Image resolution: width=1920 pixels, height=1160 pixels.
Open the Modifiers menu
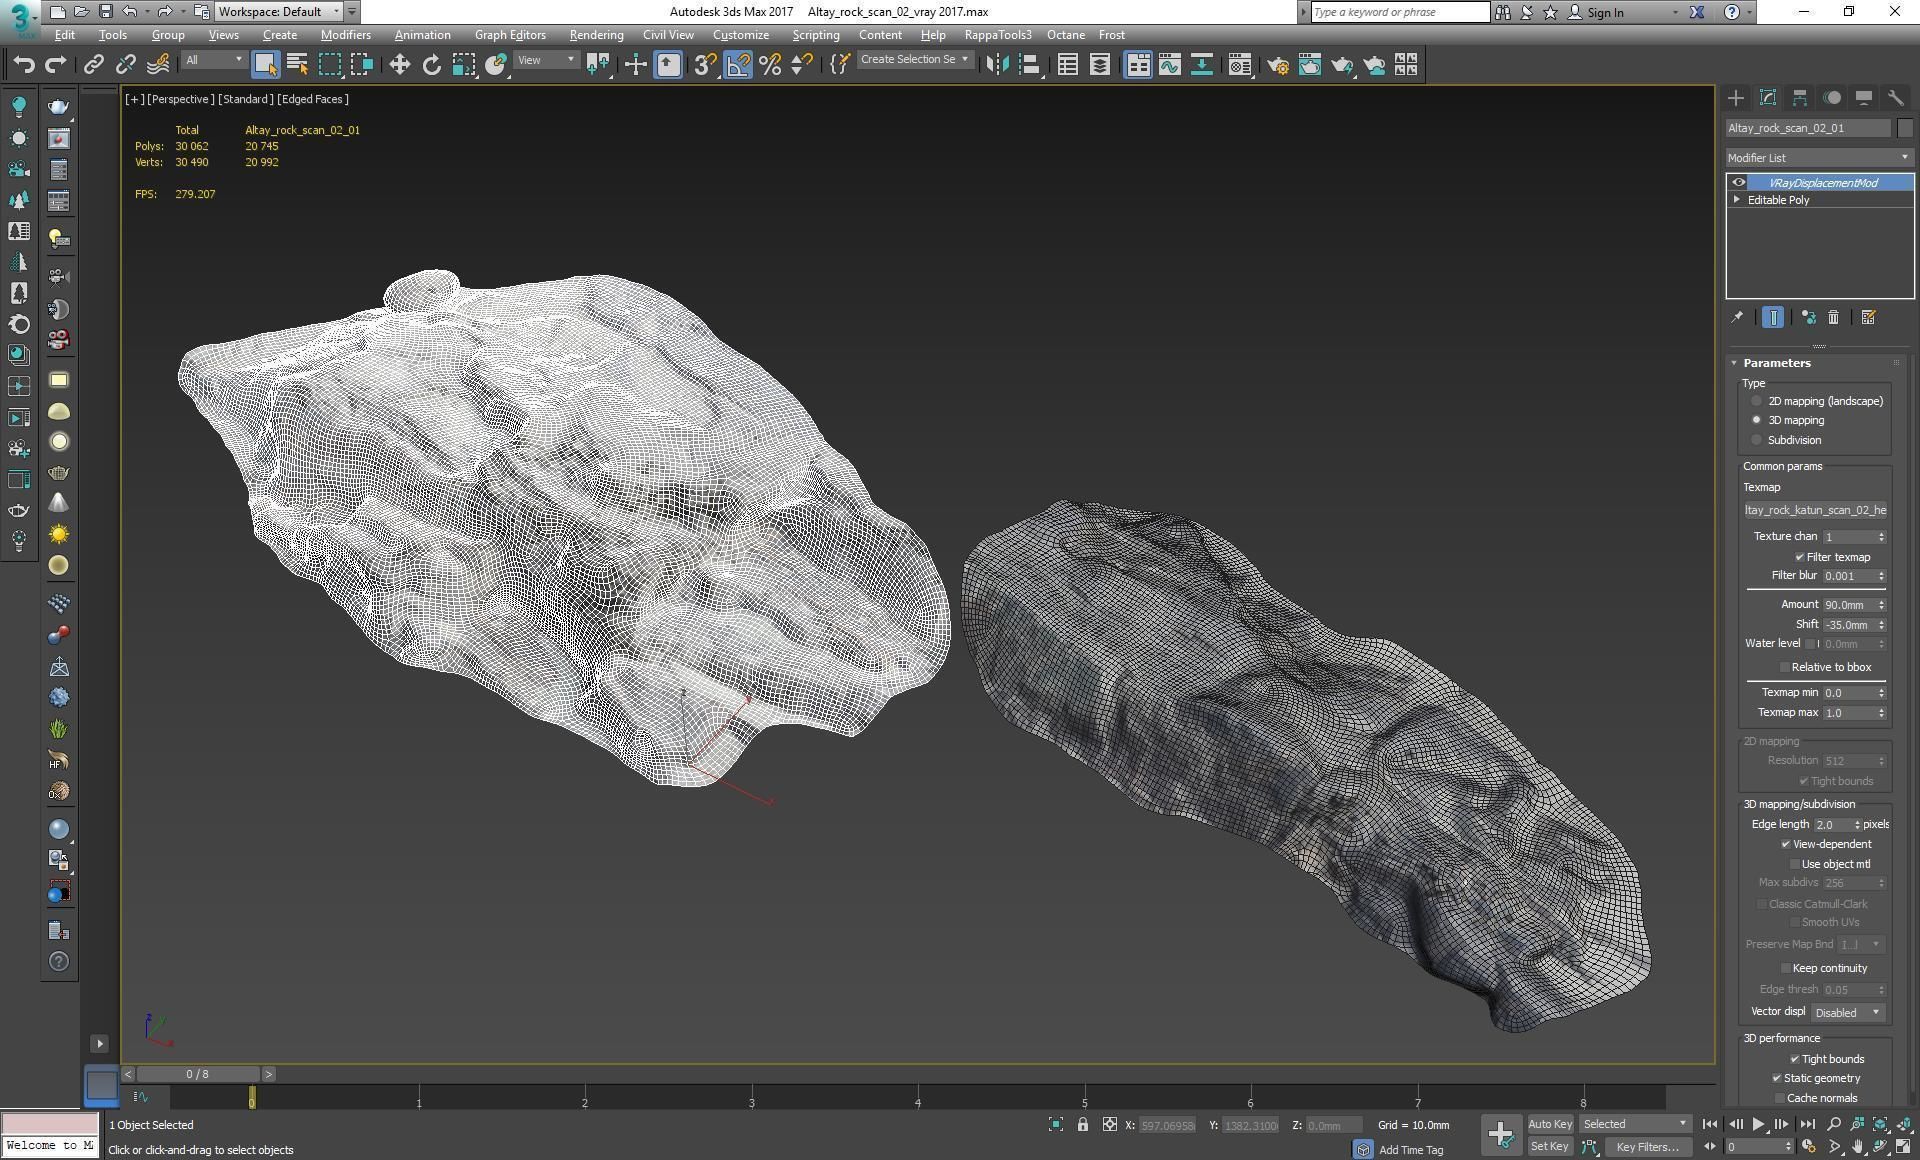point(345,35)
